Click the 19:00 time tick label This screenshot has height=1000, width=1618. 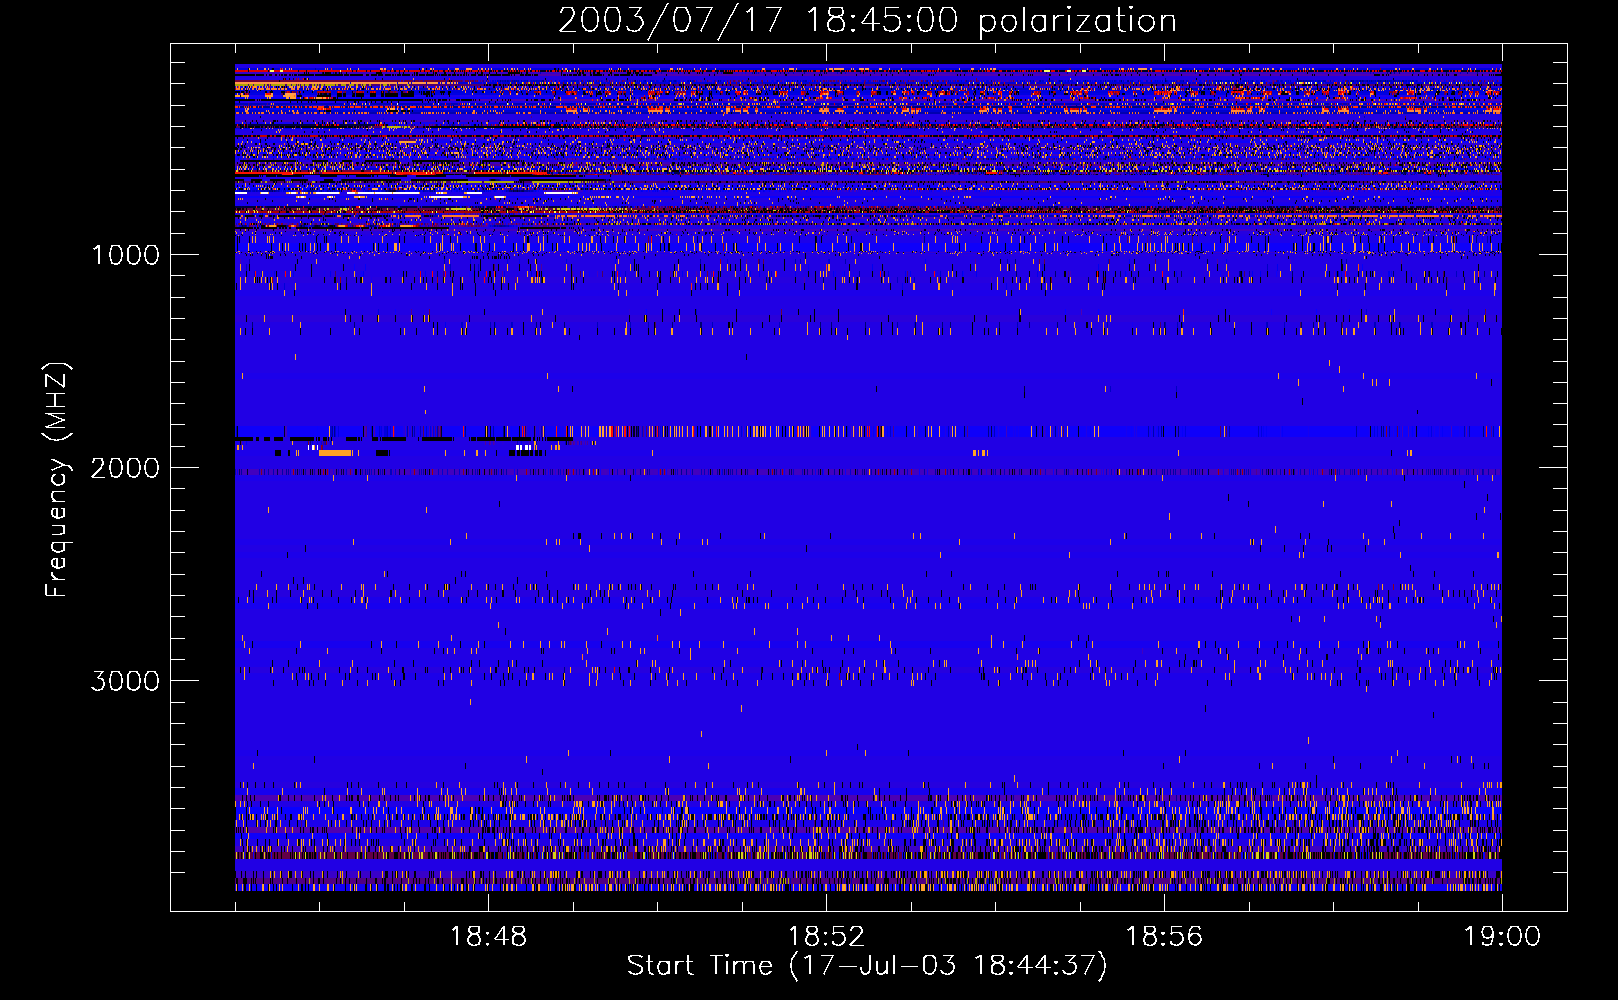coord(1502,937)
